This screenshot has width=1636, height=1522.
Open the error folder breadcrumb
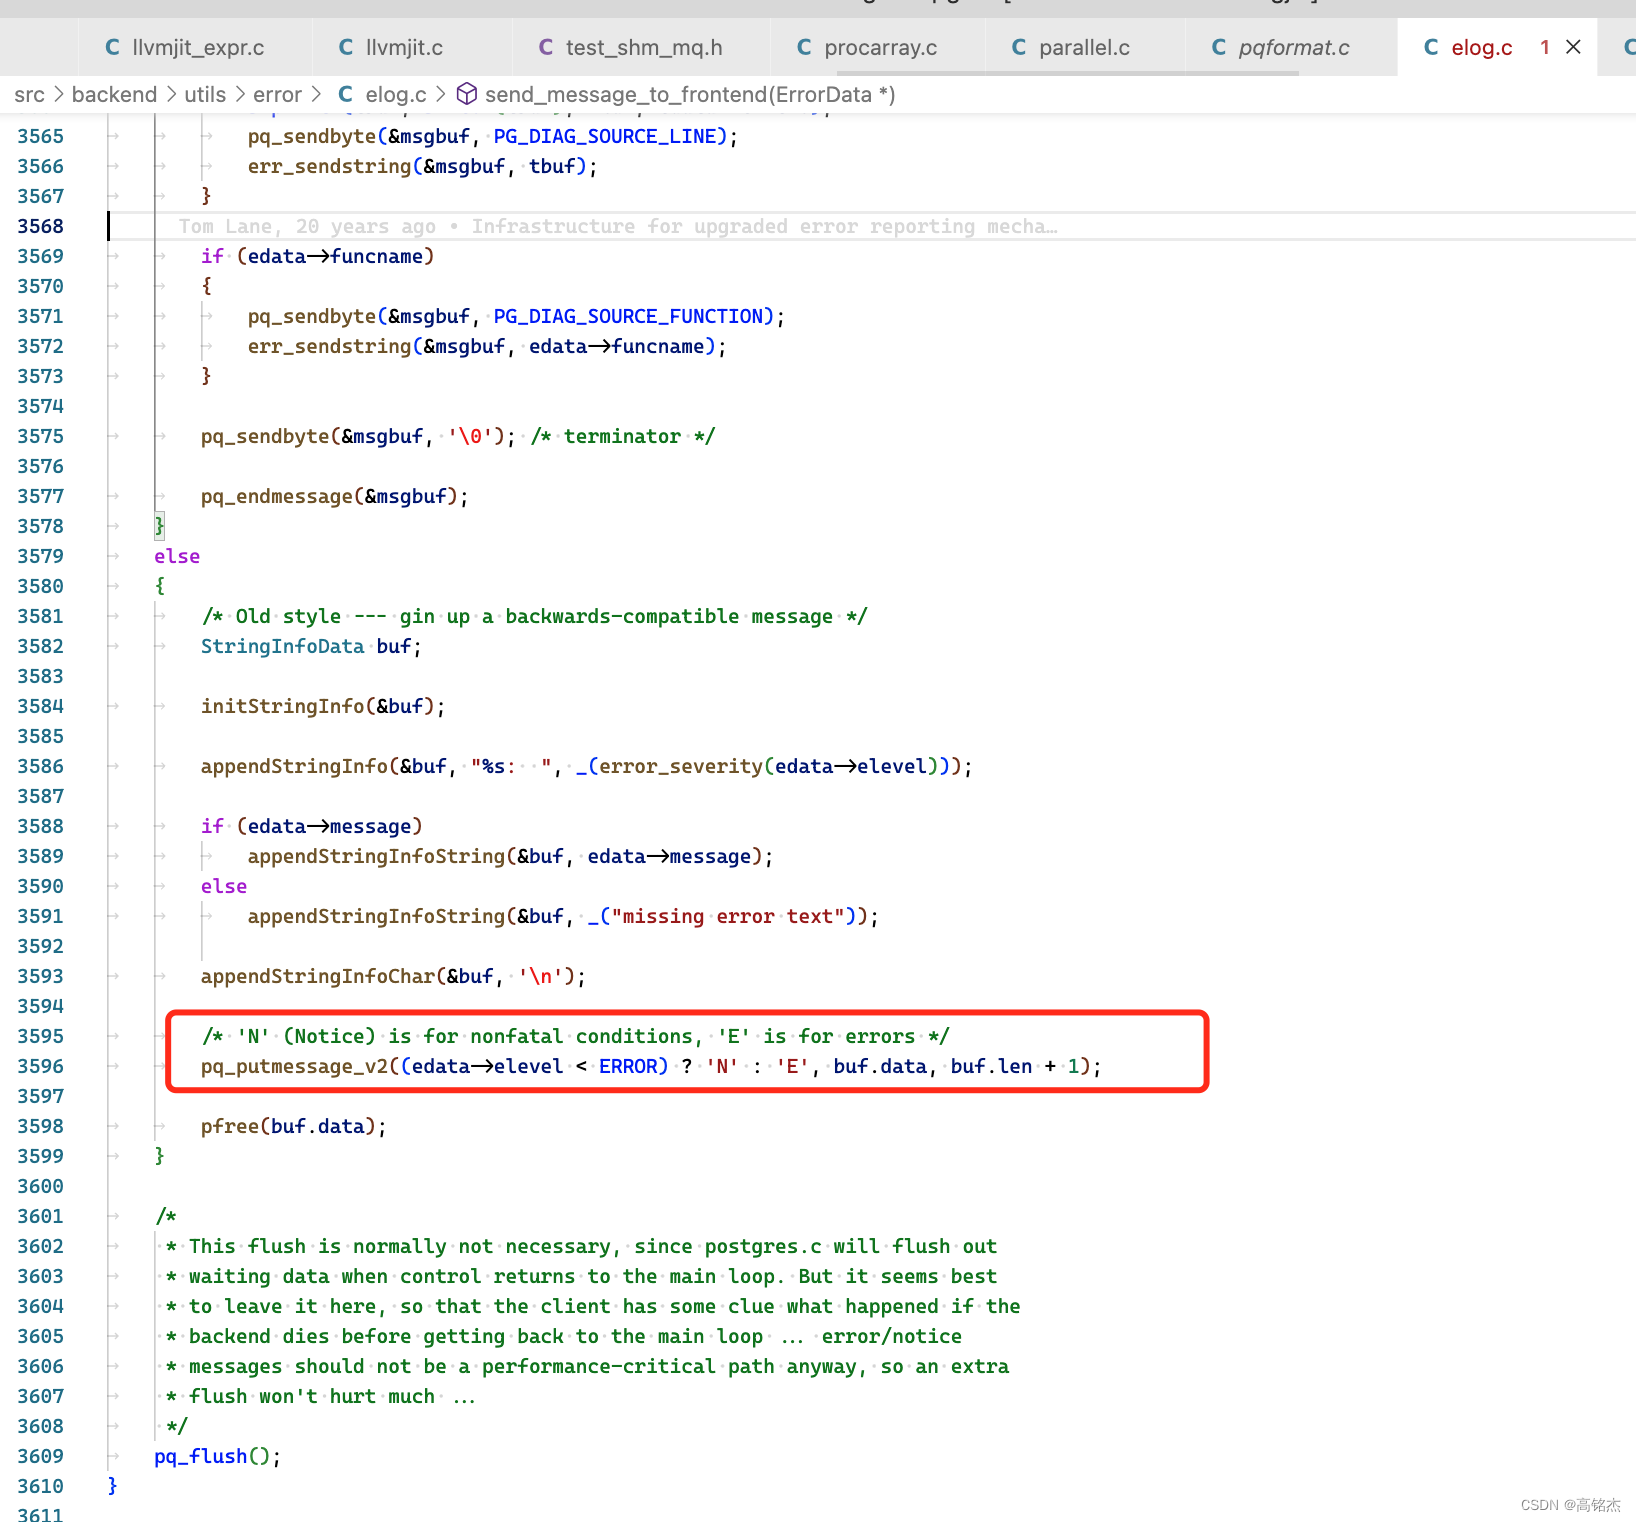pos(277,94)
